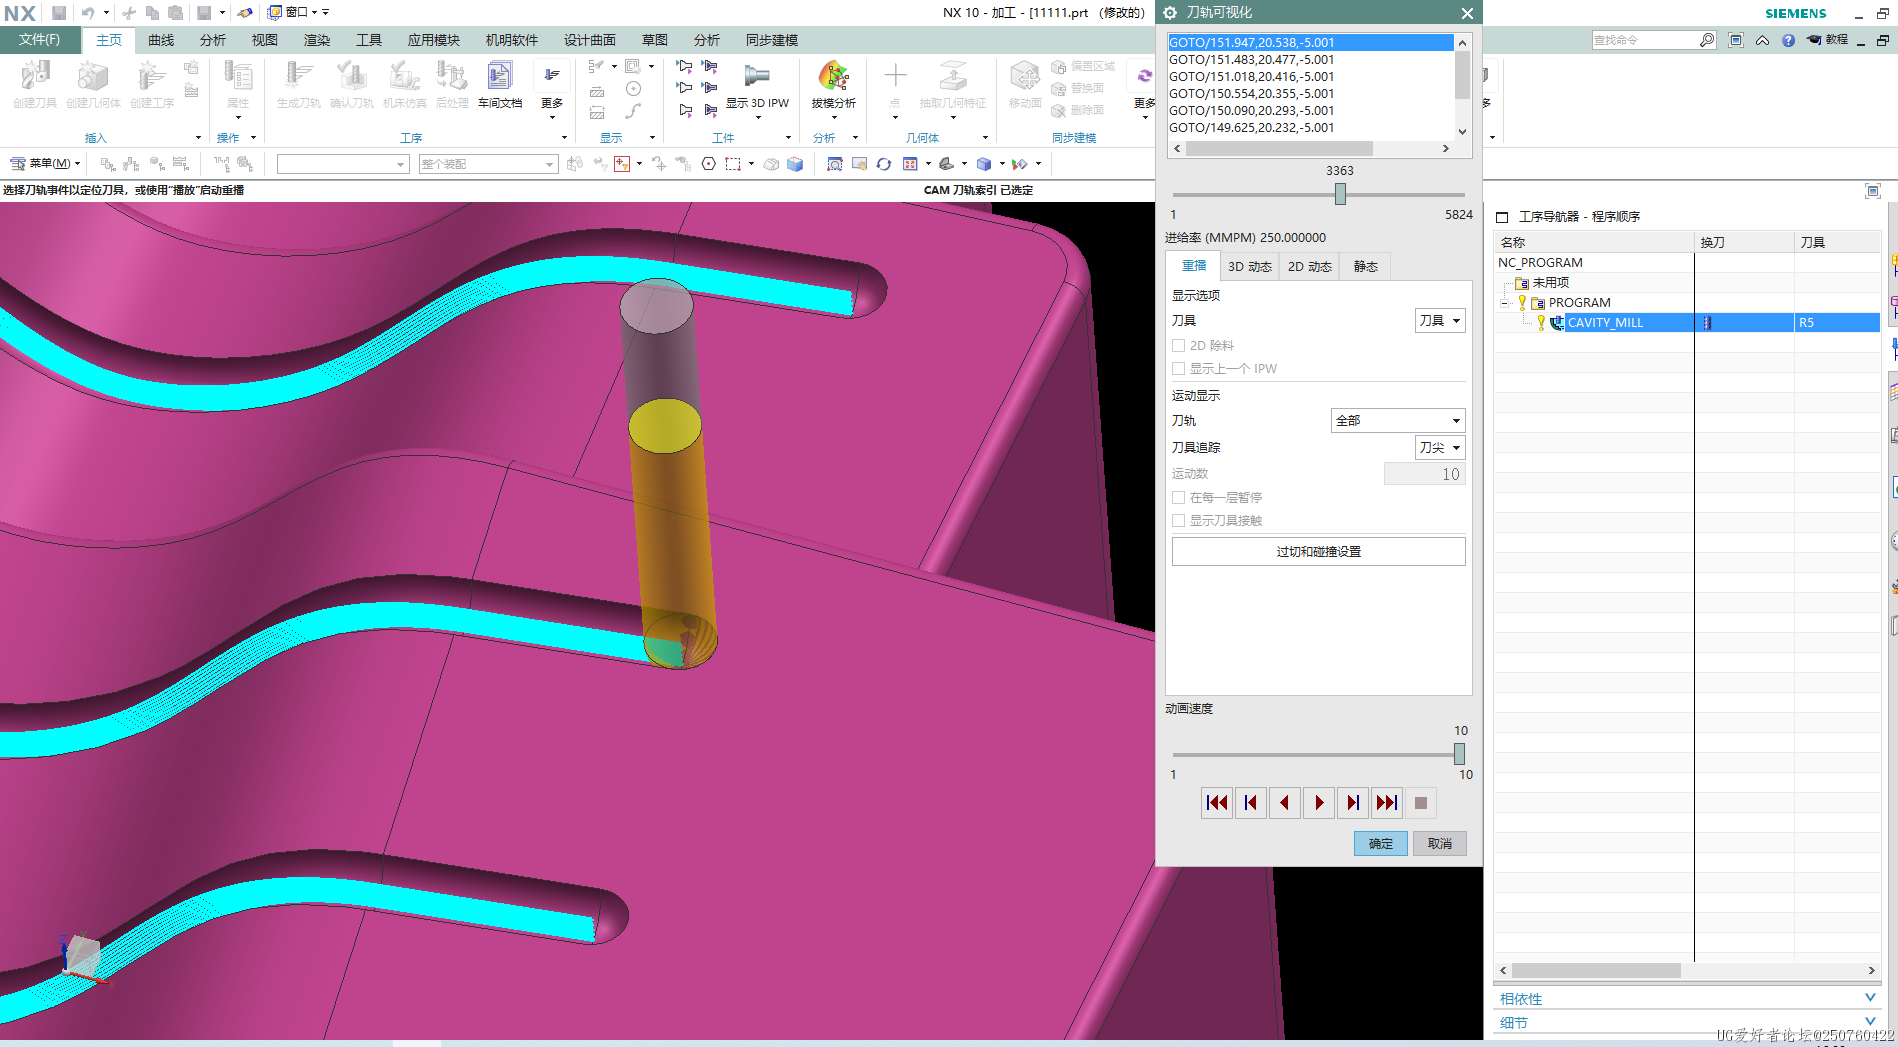Click the 创建工序 icon
Viewport: 1898px width, 1047px height.
pos(151,84)
